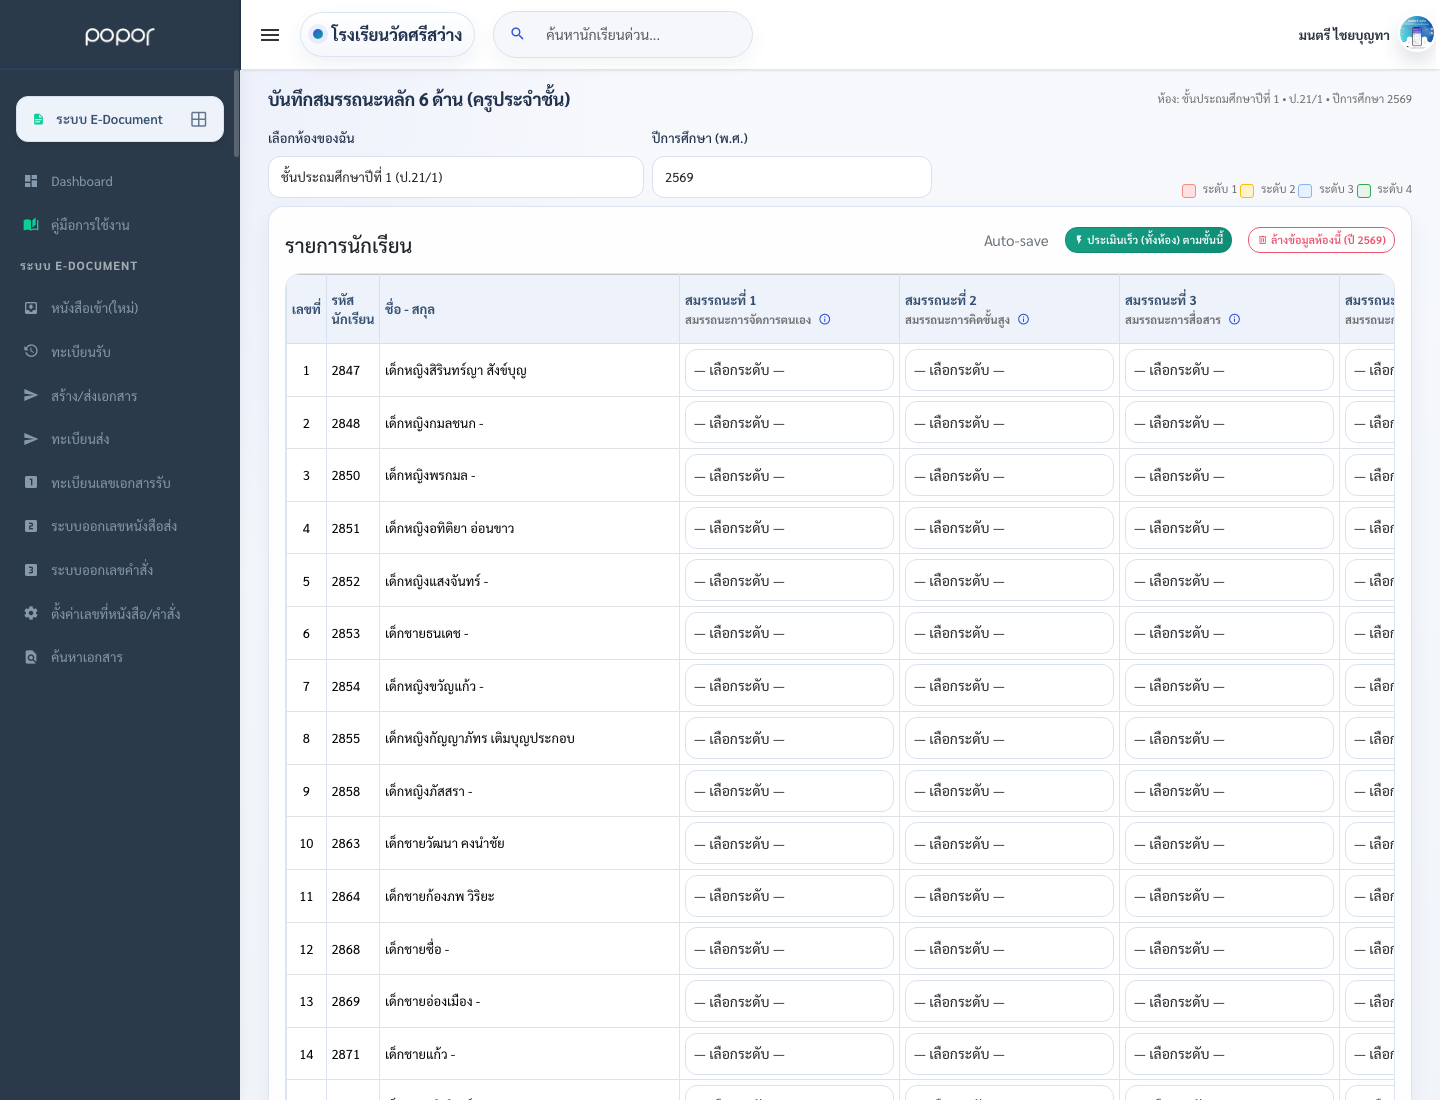Open สมรรถนะที่ 2 dropdown for เด็กชายวัฒนา คงนำชัย
Screen dimensions: 1440x1100
click(x=1009, y=844)
